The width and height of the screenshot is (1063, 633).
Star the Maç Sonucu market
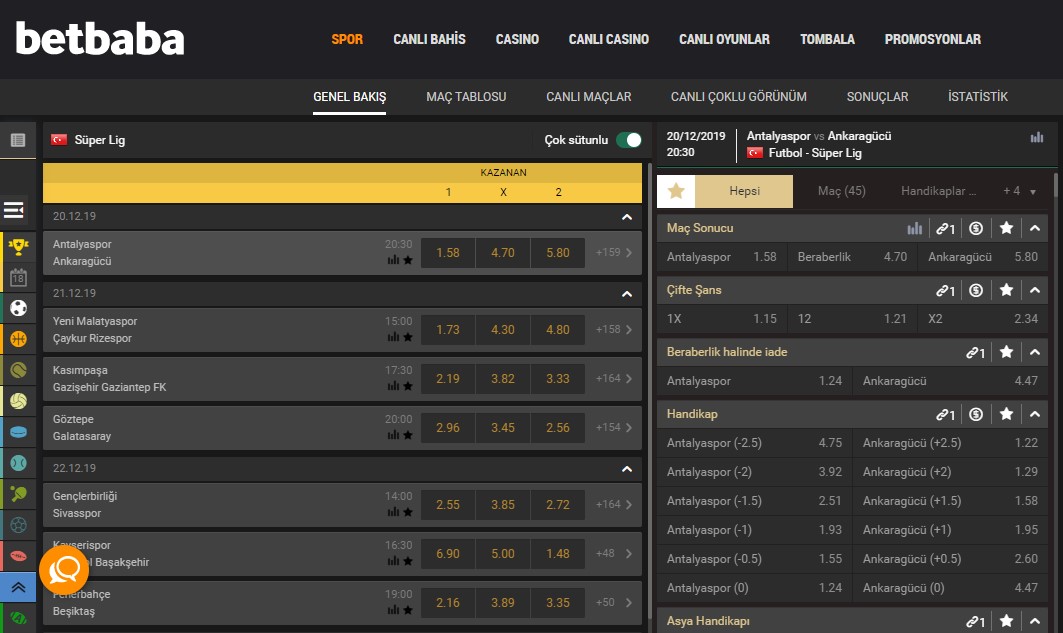point(1007,228)
